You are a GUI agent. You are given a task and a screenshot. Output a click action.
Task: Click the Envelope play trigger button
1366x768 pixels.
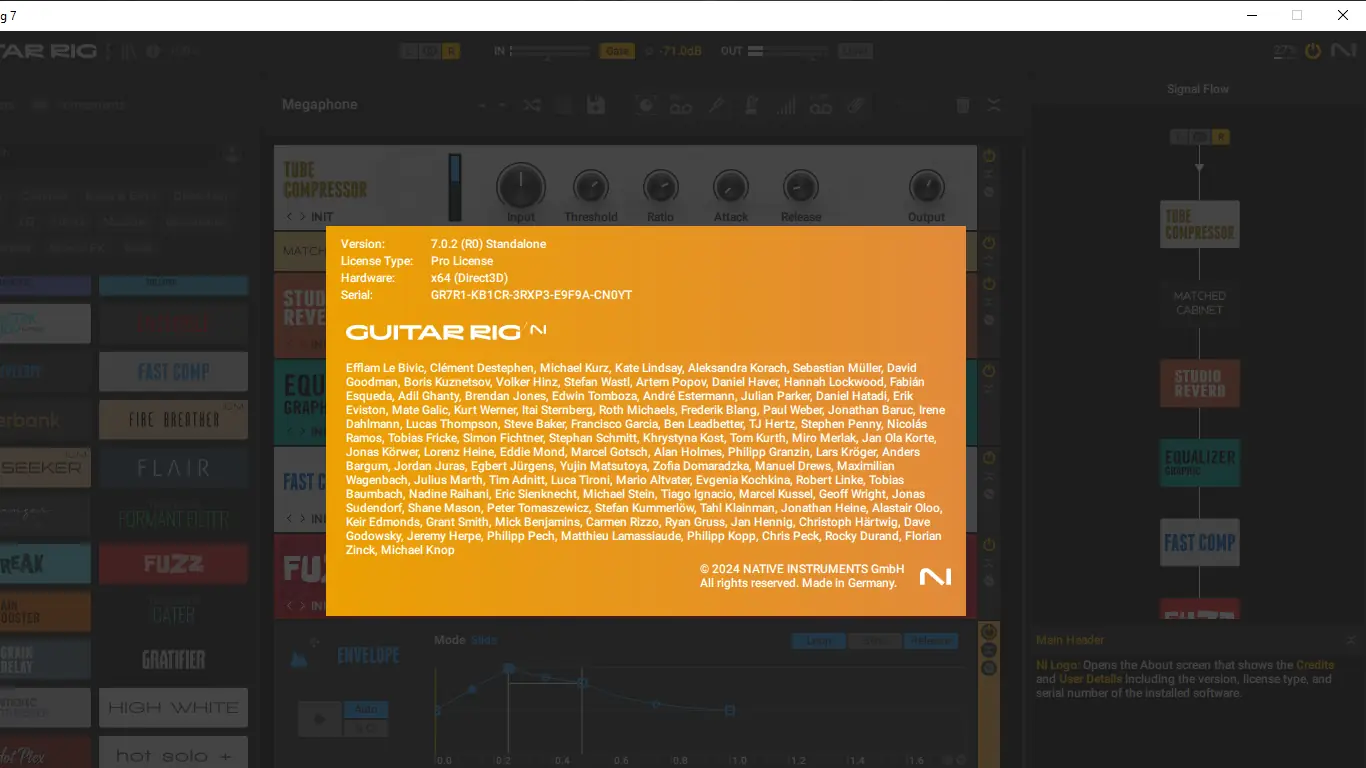tap(320, 719)
